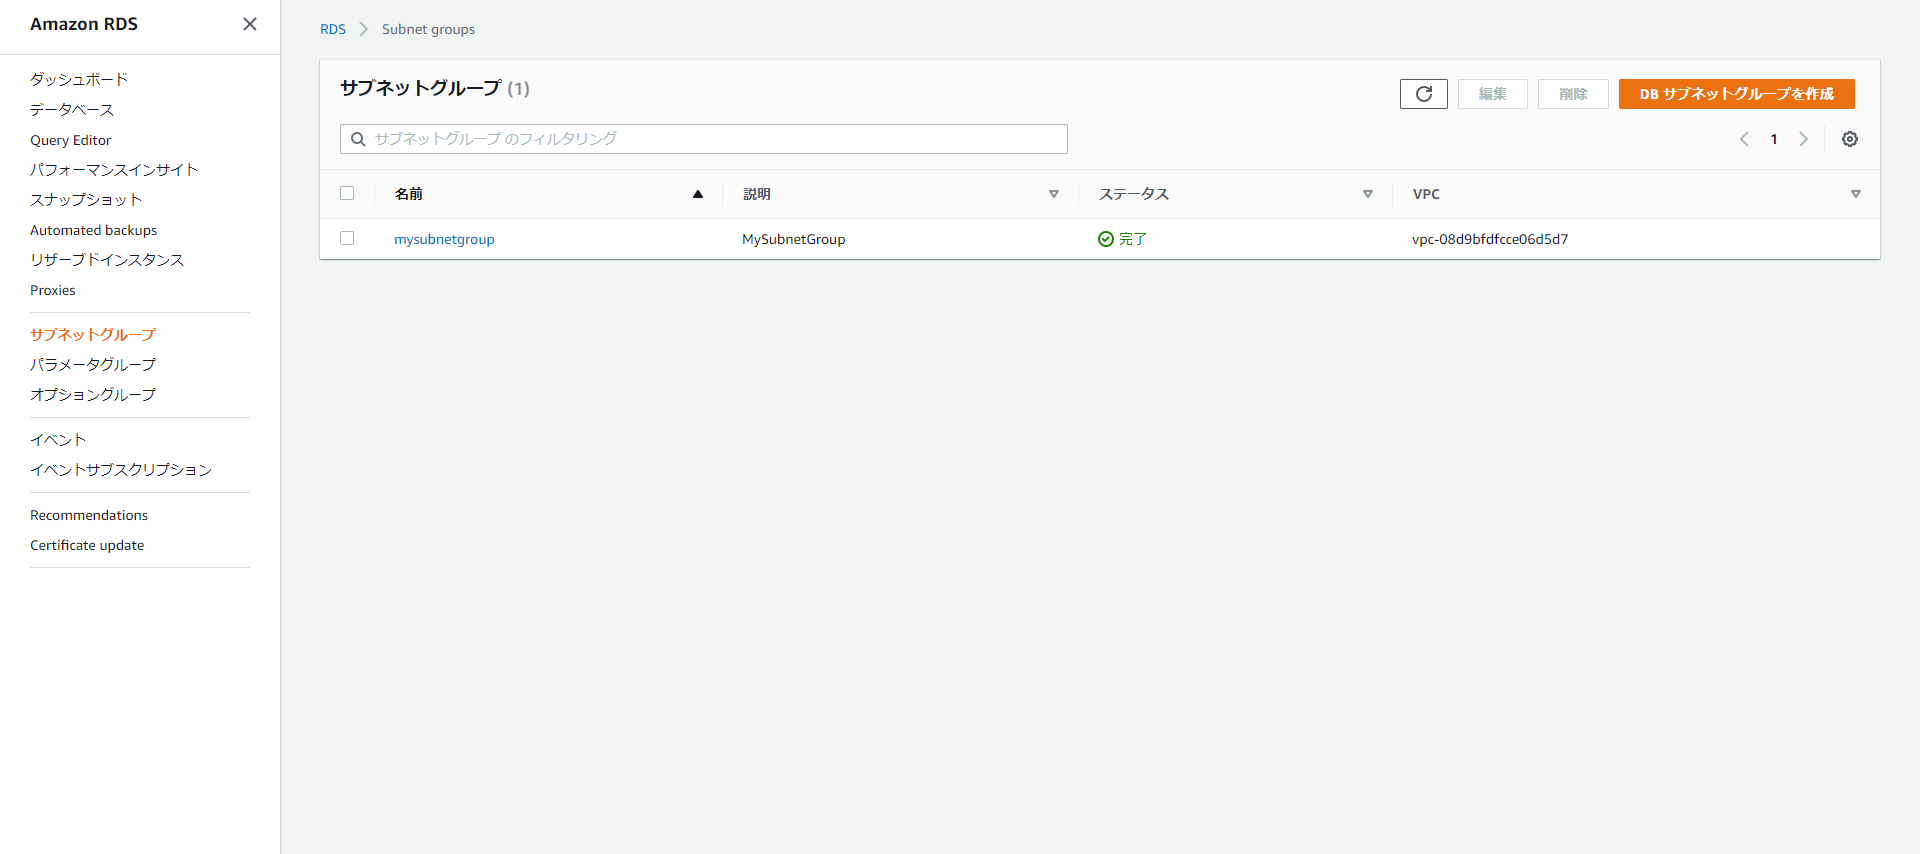This screenshot has width=1920, height=854.
Task: Open イベントサブスクリプション in sidebar
Action: 121,470
